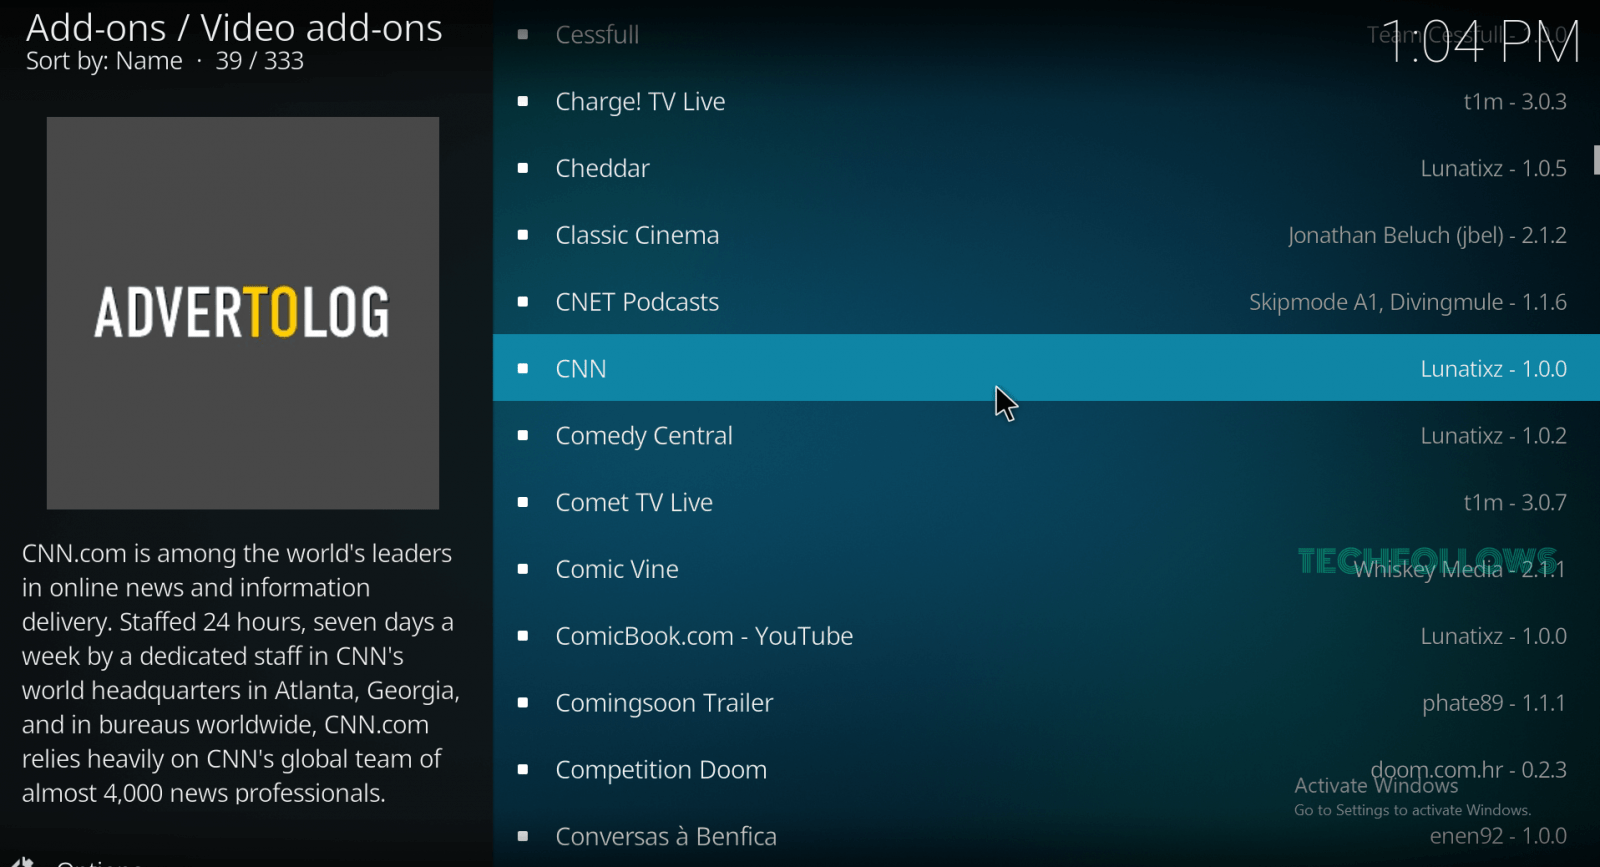Click the t1m - 3.0.3 version text
The image size is (1600, 867).
pyautogui.click(x=1515, y=101)
